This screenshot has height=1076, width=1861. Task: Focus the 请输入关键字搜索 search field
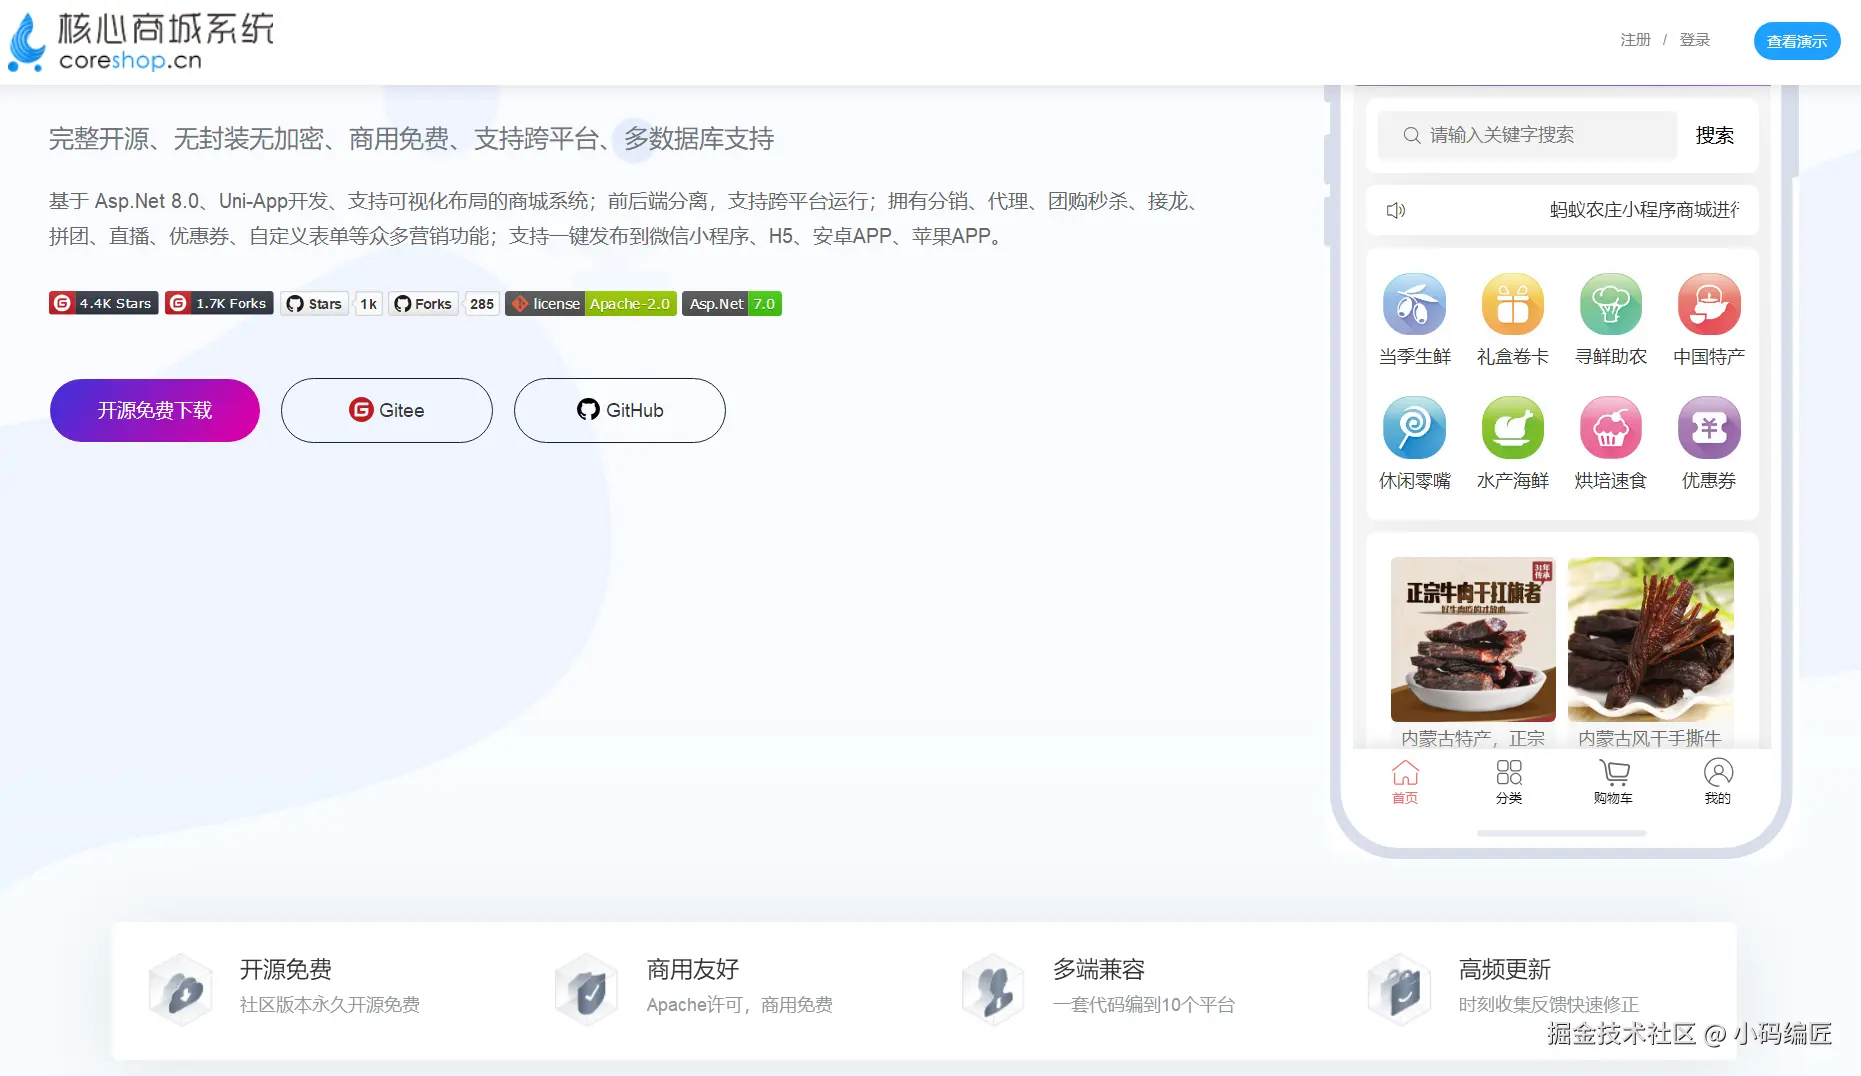click(x=1527, y=135)
